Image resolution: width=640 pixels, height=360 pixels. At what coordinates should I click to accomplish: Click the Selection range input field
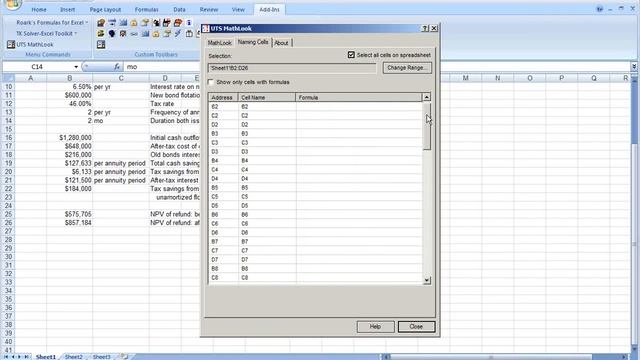(292, 68)
